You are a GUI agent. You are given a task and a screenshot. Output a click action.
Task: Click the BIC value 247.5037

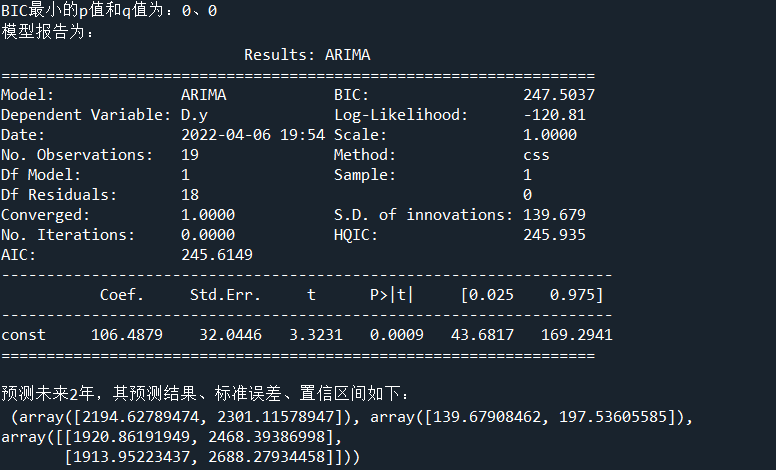point(559,95)
